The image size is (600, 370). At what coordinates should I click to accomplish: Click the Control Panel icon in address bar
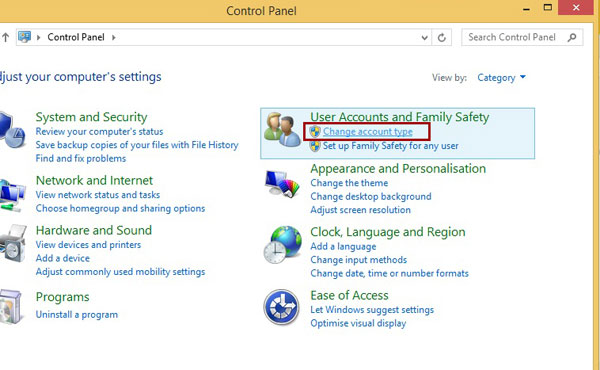[x=24, y=37]
